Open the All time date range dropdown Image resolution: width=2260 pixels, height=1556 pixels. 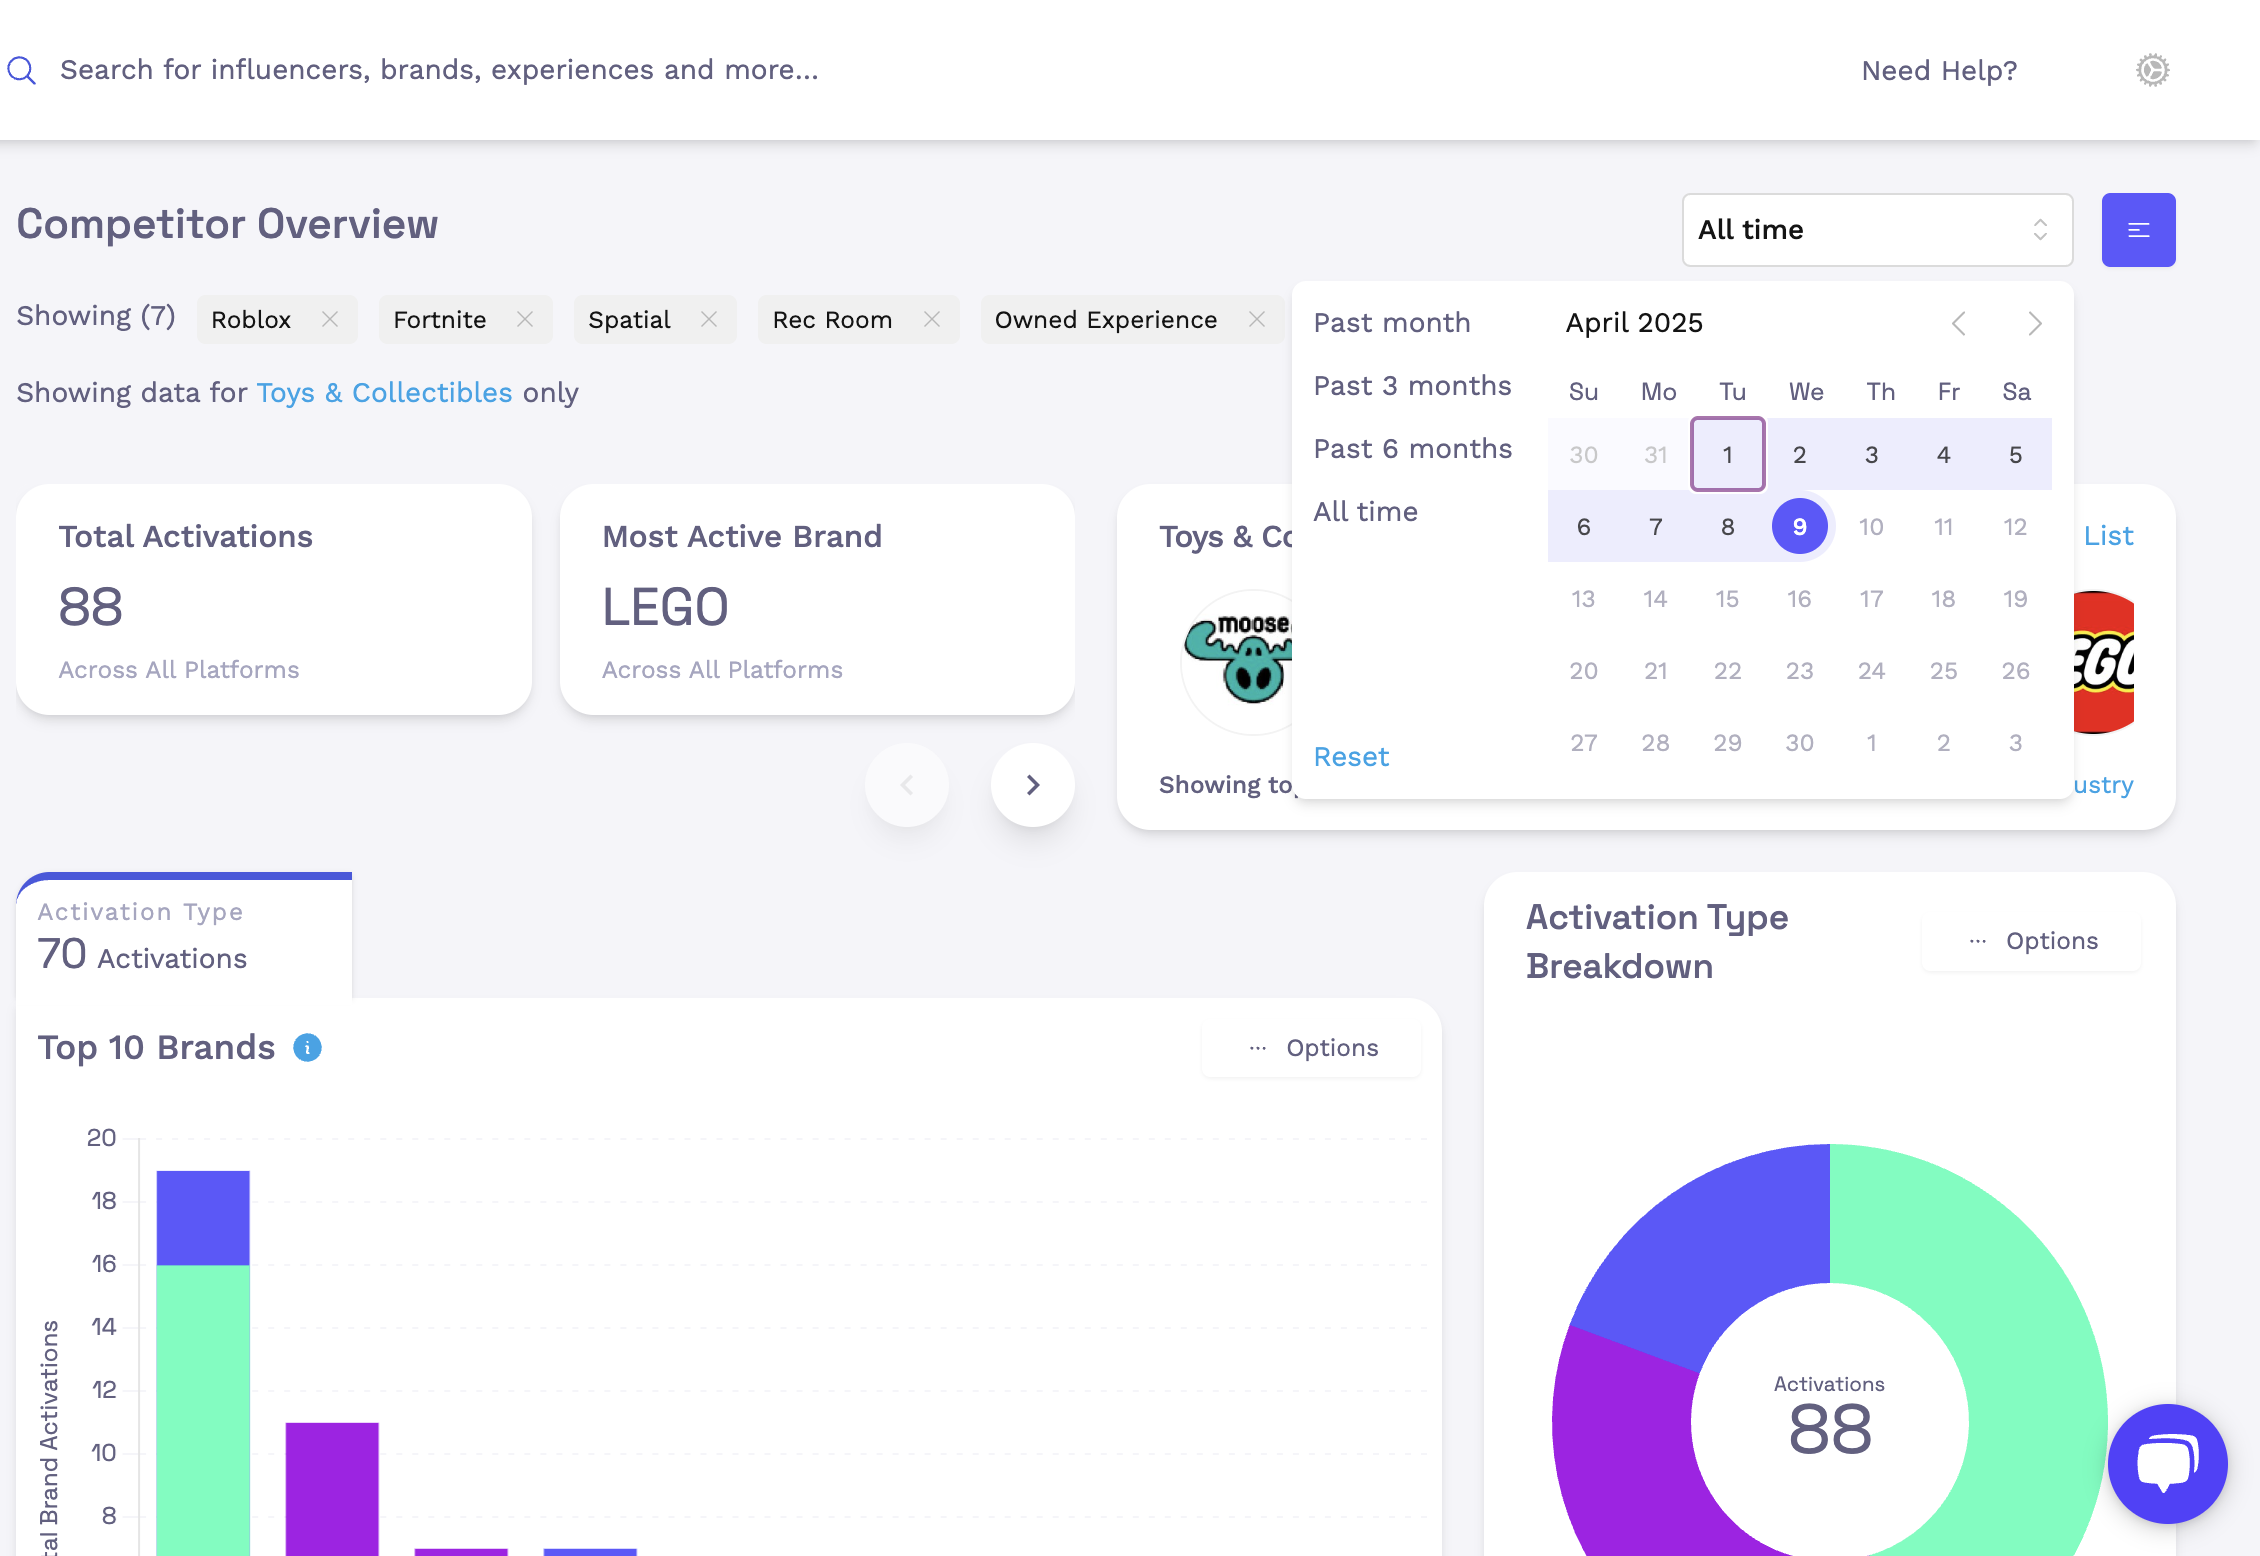pos(1877,230)
